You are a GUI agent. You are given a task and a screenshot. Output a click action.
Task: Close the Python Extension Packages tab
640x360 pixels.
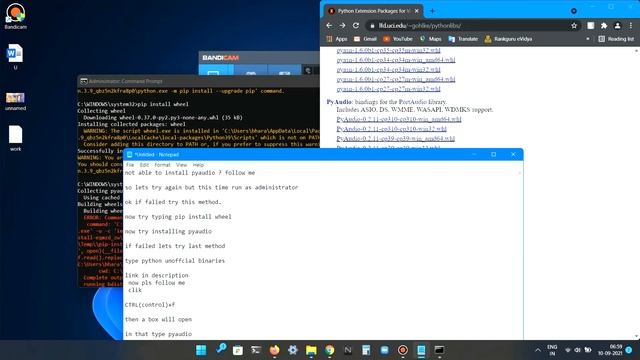coord(417,11)
